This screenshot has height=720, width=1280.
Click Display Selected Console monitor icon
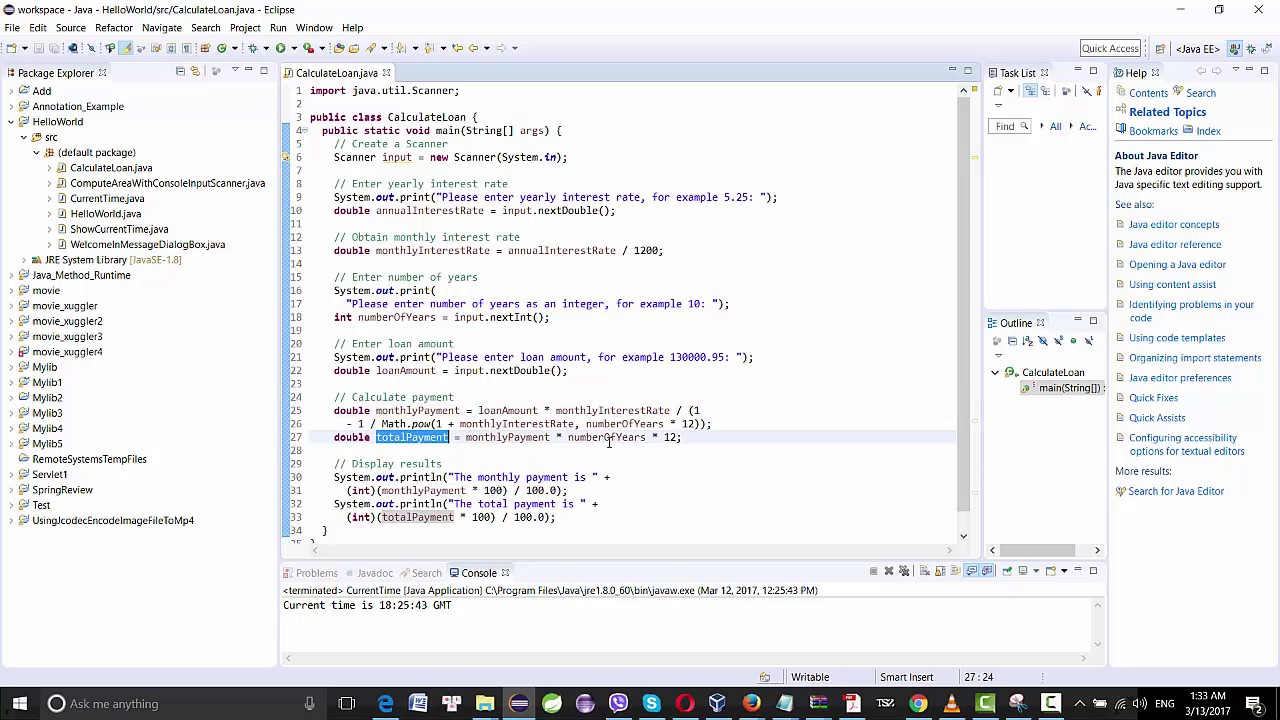tap(1022, 571)
